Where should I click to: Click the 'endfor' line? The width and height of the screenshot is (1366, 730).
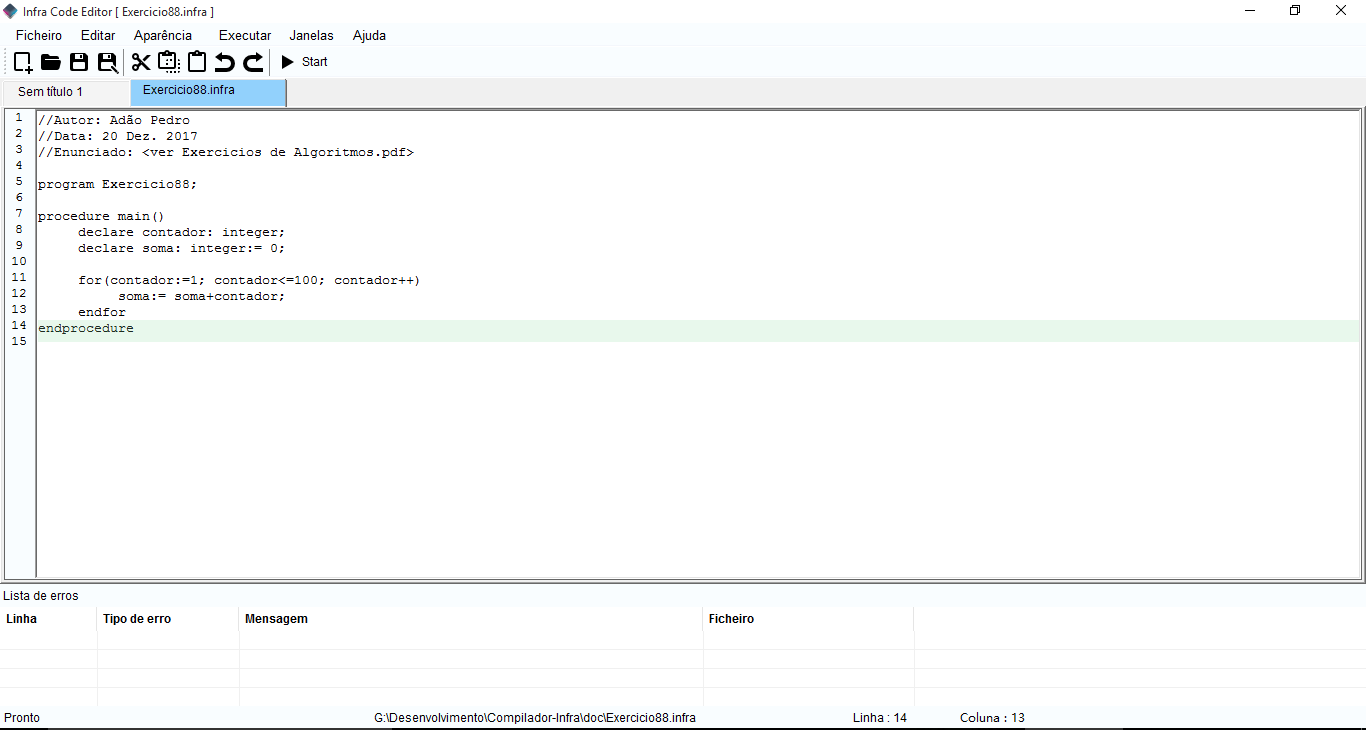point(102,312)
